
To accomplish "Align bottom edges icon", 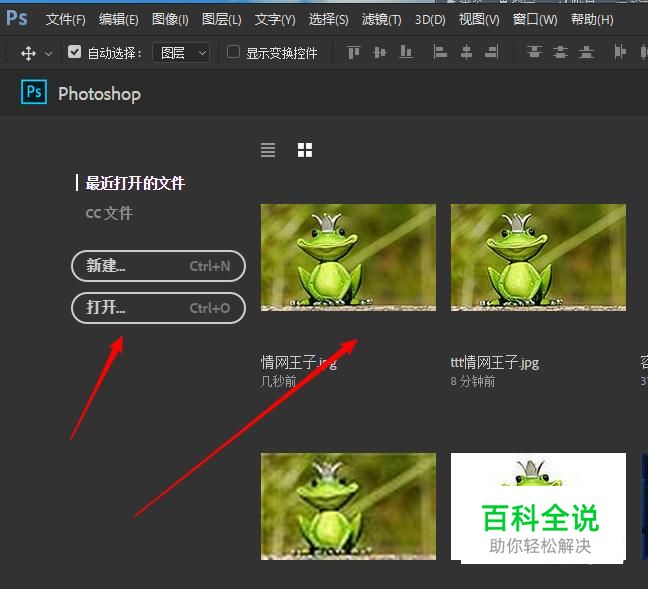I will click(406, 52).
